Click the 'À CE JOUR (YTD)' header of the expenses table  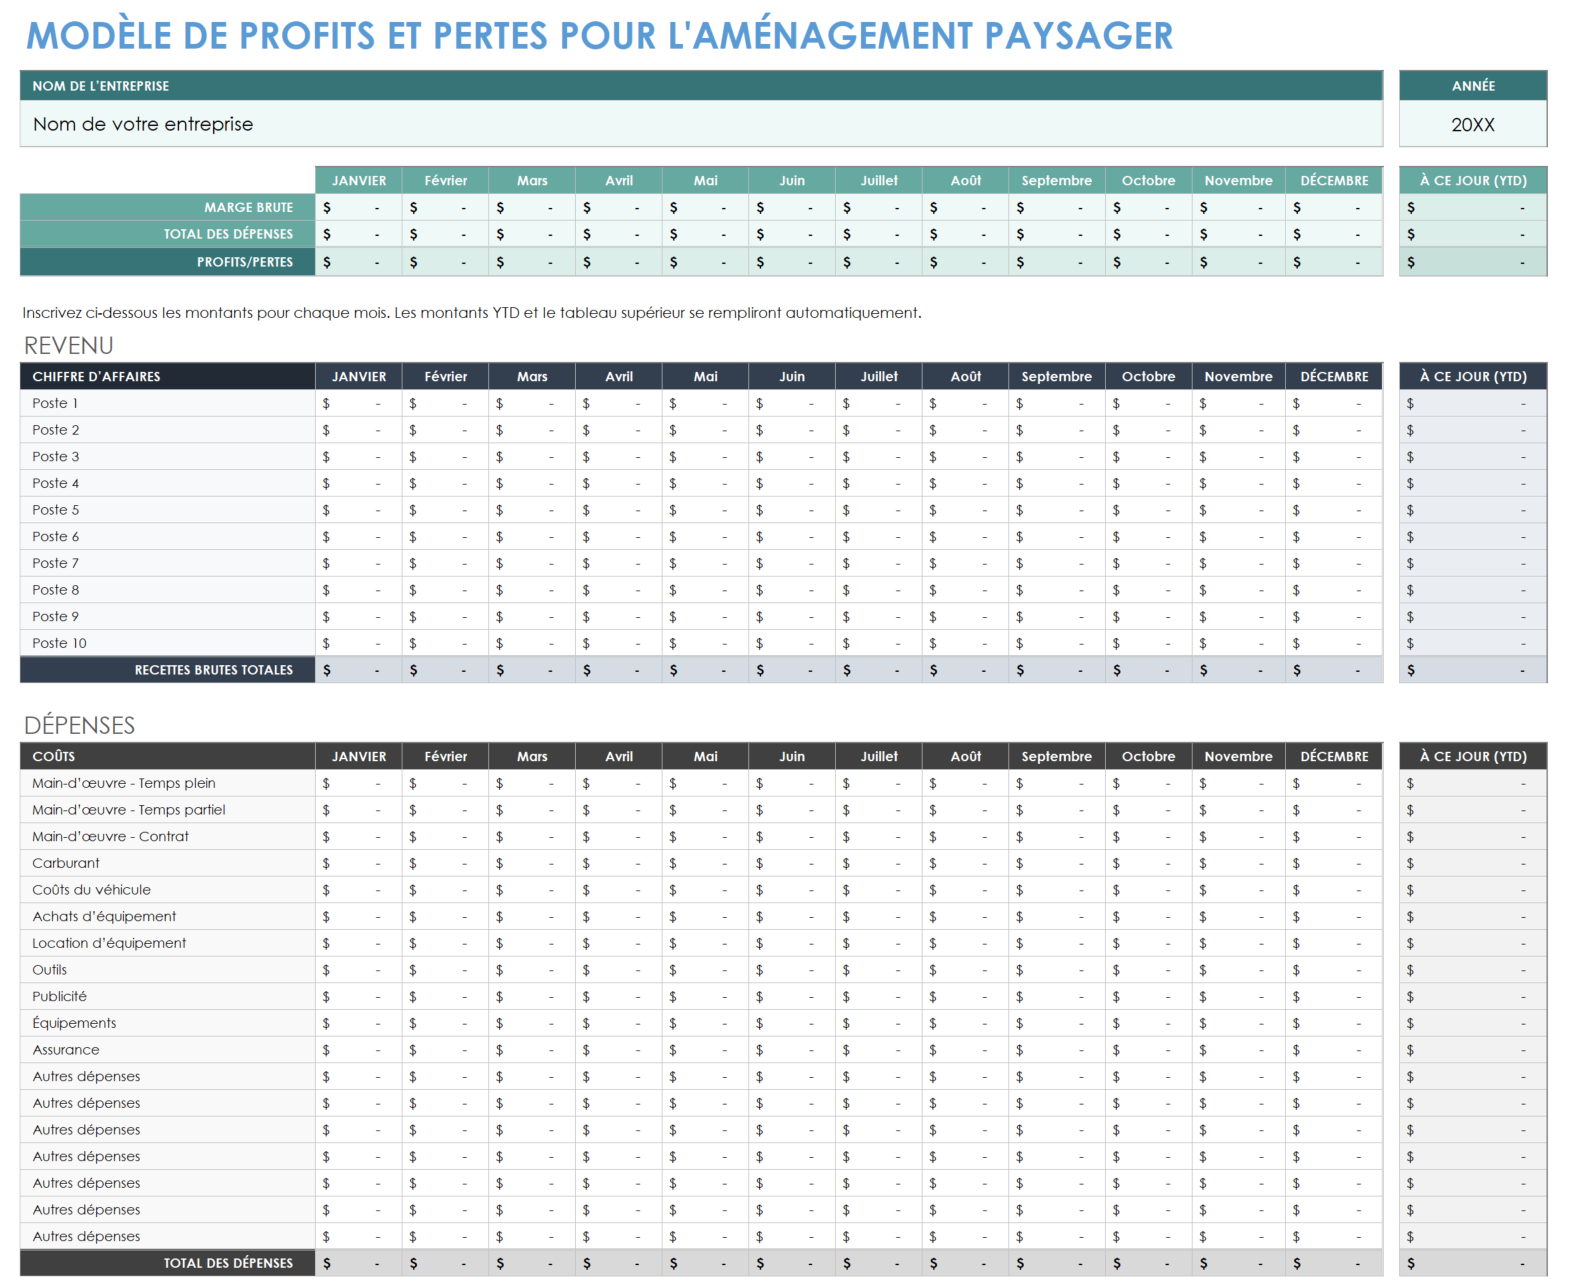1473,756
